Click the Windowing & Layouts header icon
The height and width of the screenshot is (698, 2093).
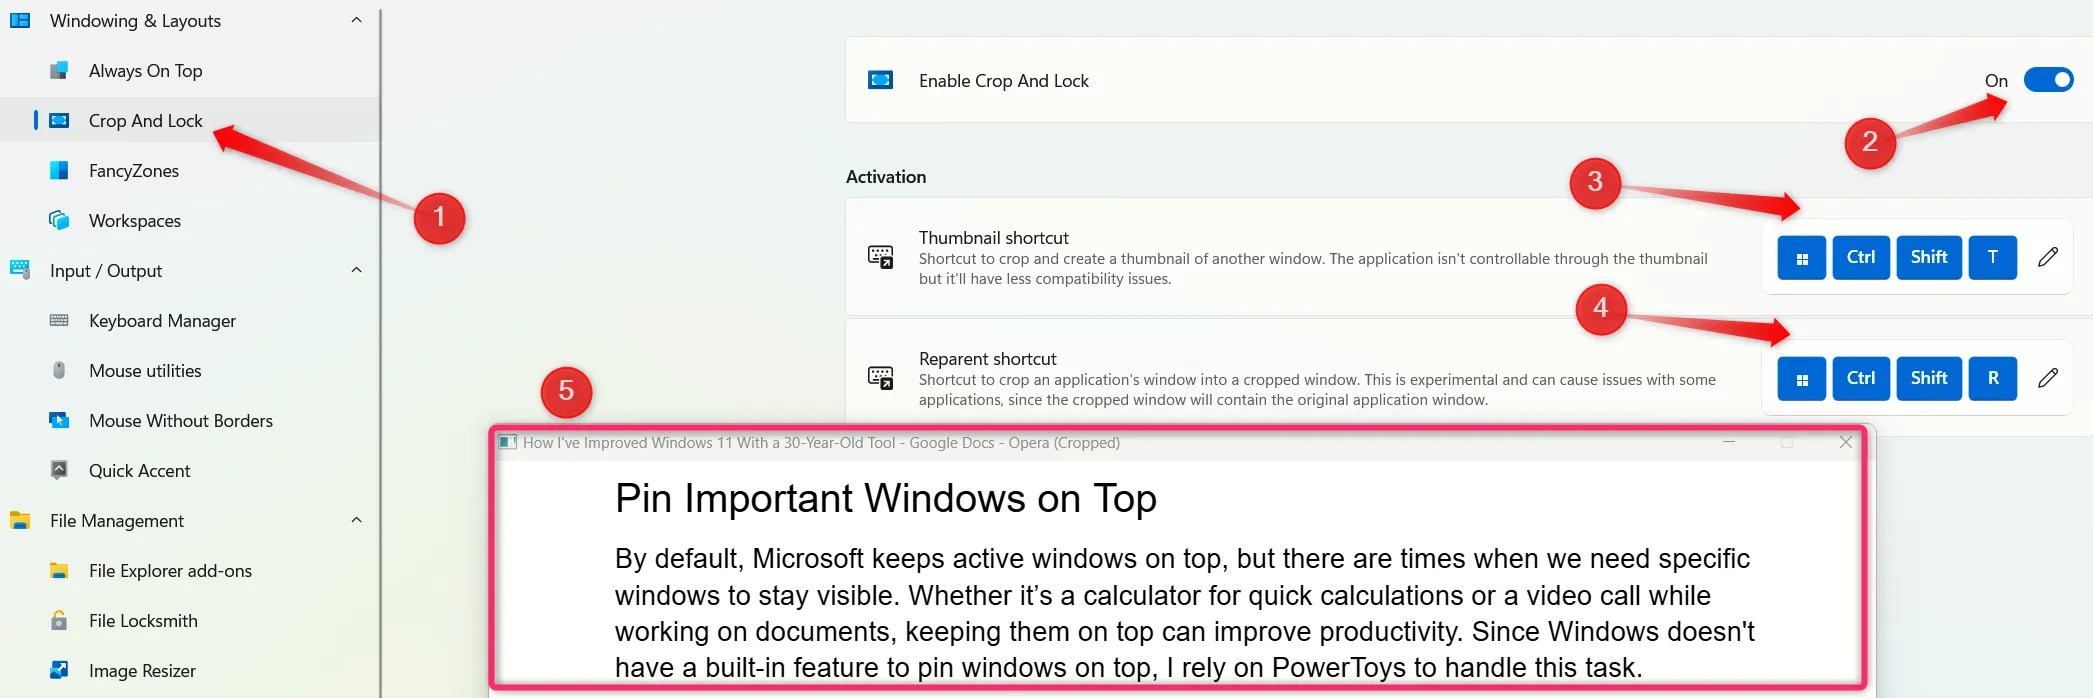click(20, 20)
